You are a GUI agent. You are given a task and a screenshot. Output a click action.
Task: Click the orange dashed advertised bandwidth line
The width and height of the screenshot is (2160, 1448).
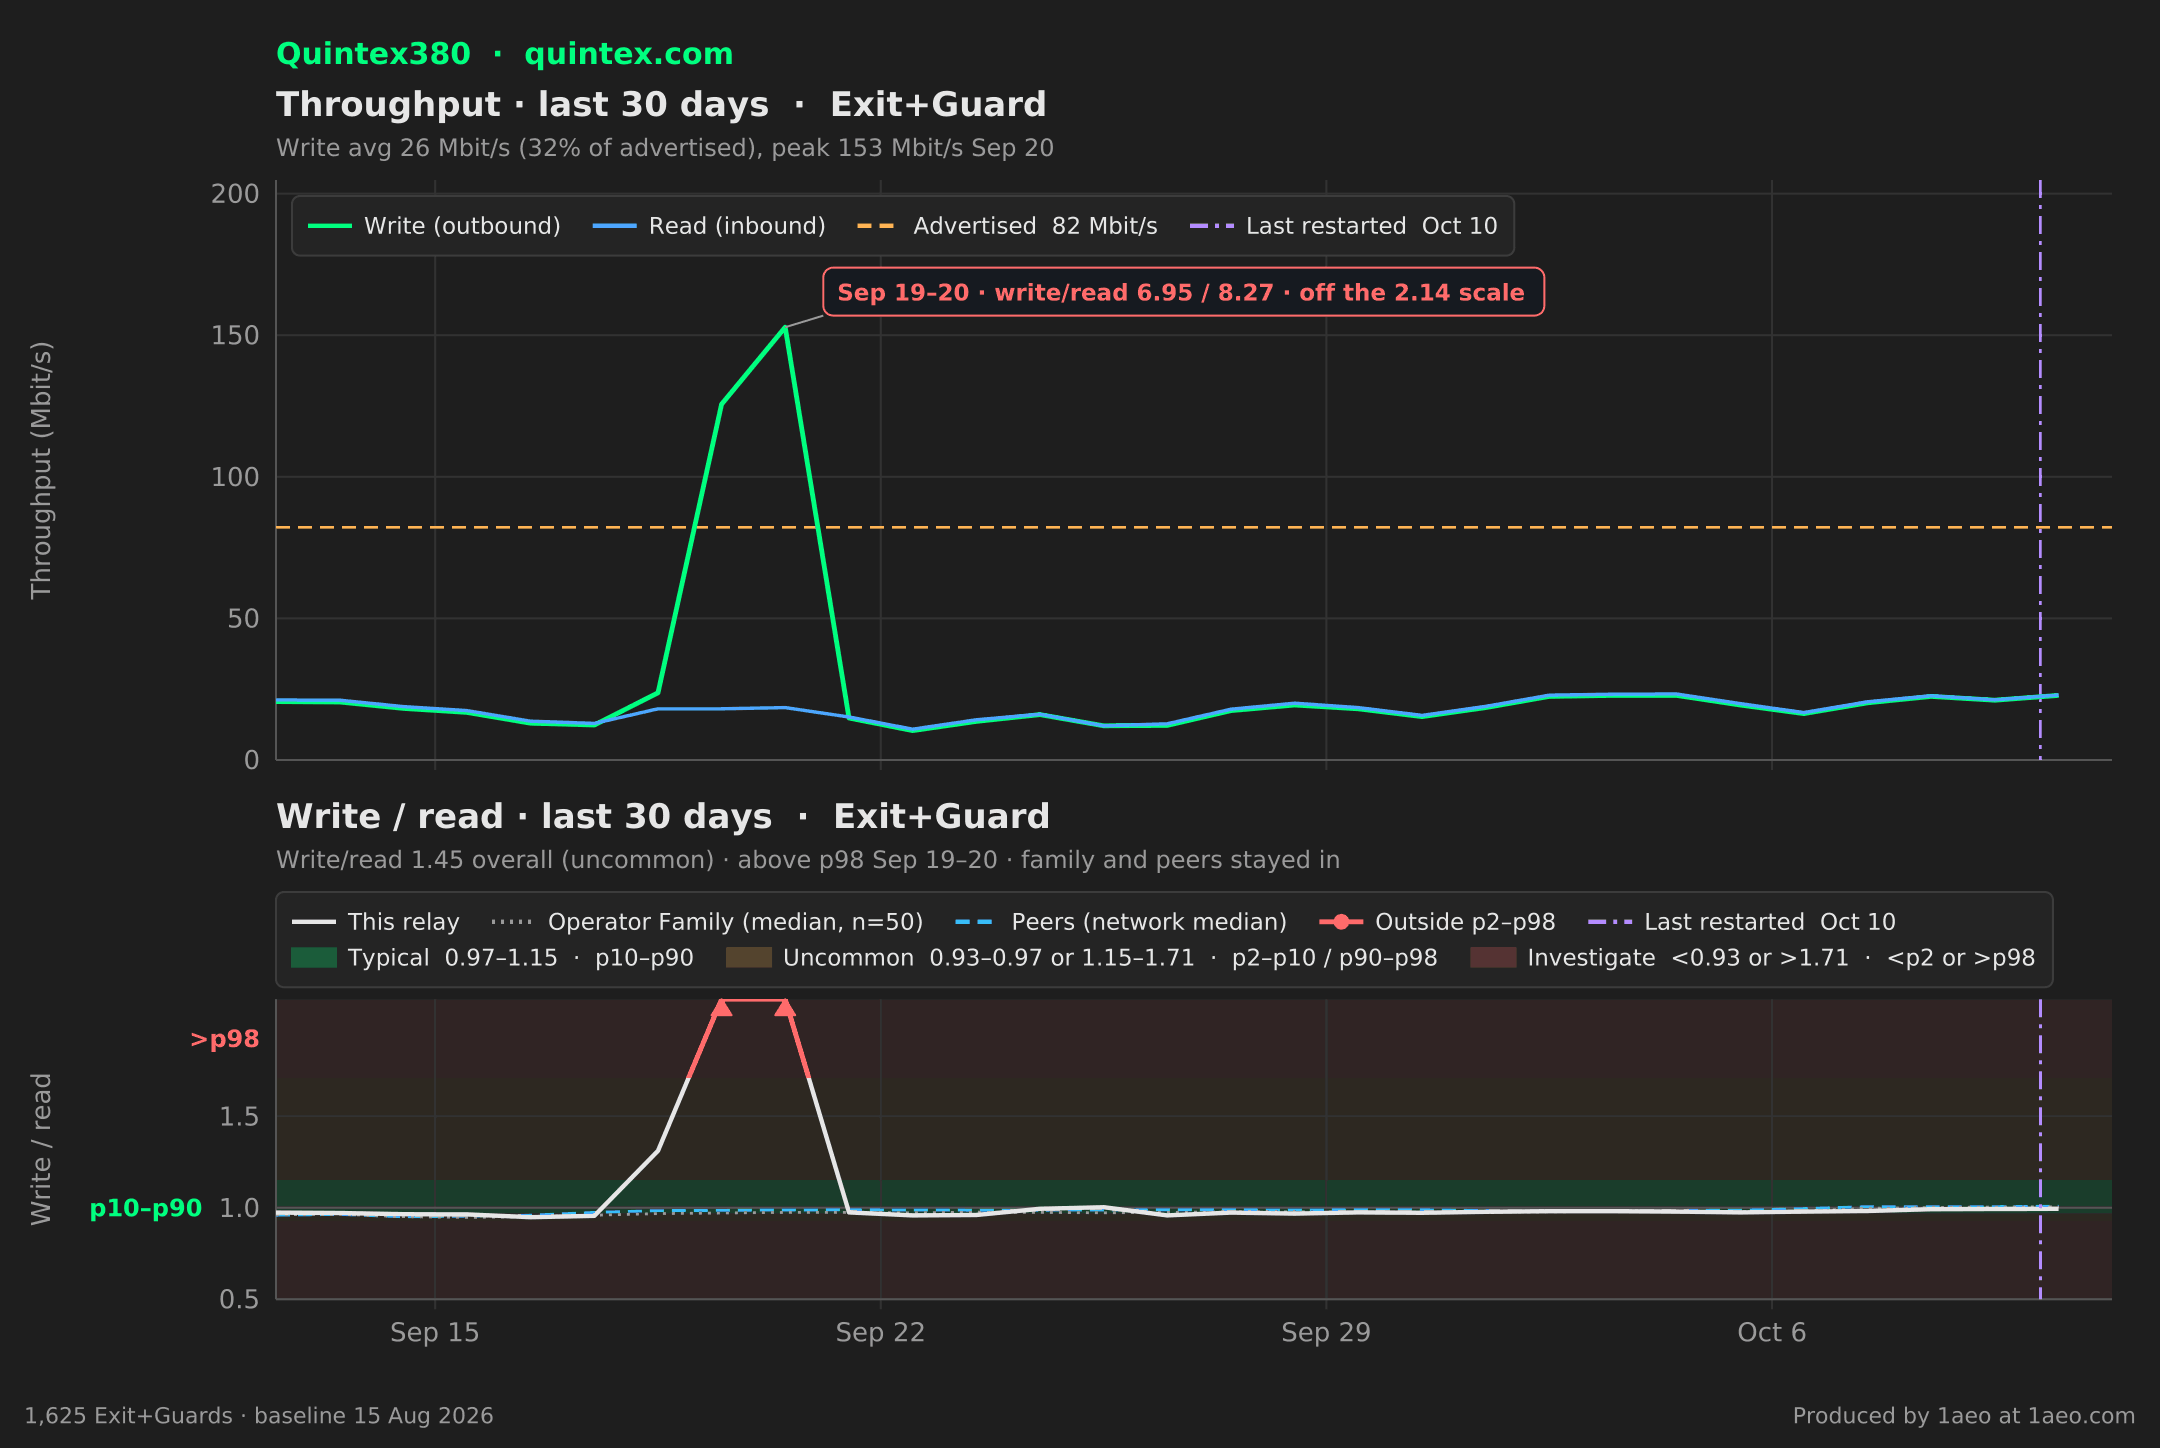click(1194, 527)
